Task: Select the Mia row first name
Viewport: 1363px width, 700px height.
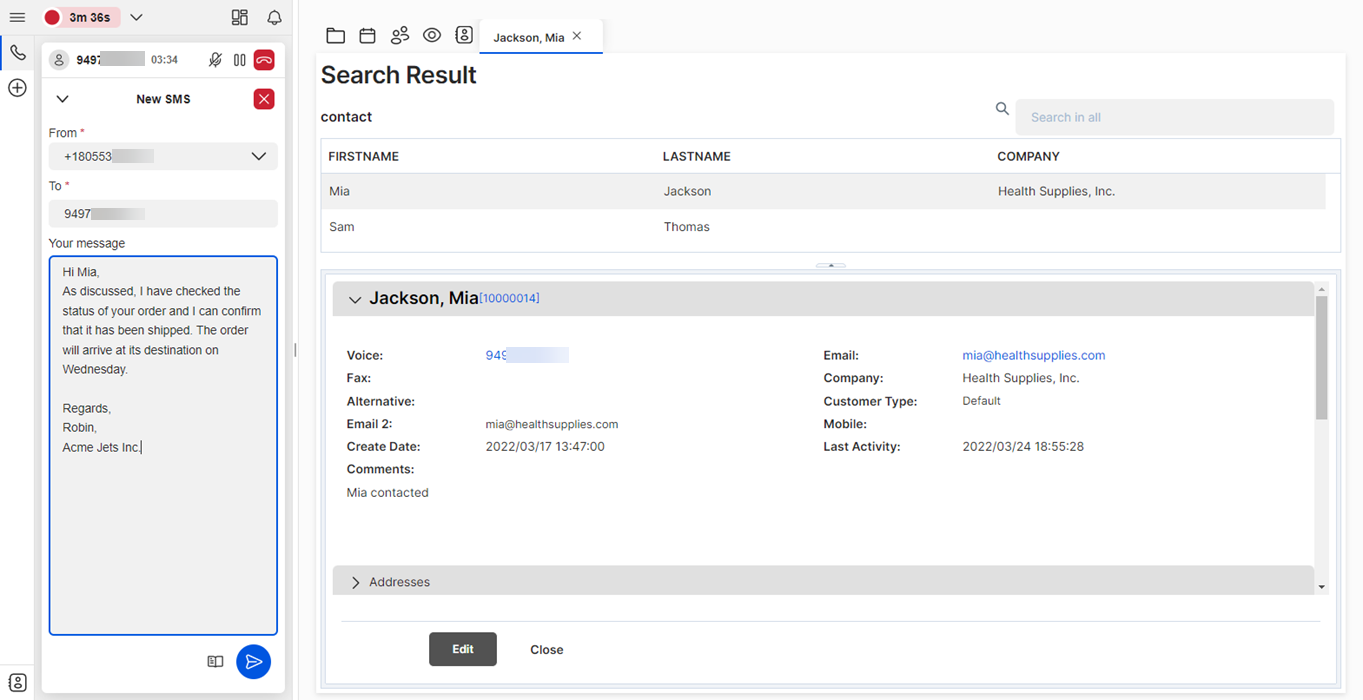Action: pyautogui.click(x=340, y=191)
